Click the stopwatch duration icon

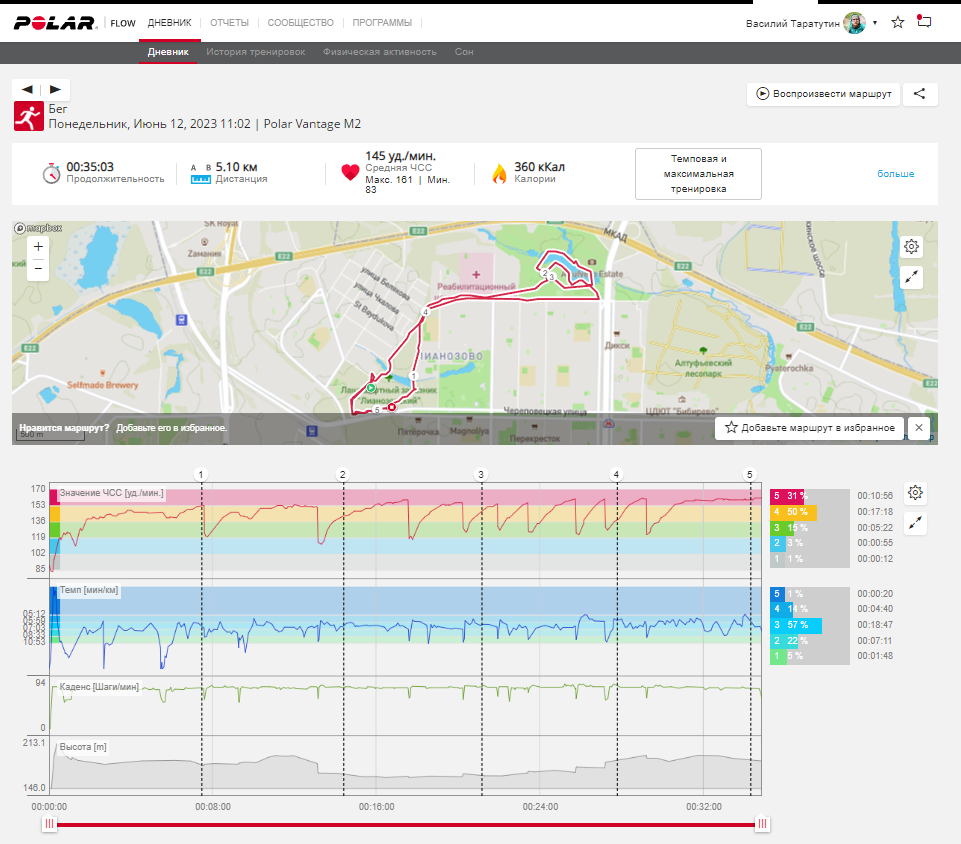[x=51, y=173]
